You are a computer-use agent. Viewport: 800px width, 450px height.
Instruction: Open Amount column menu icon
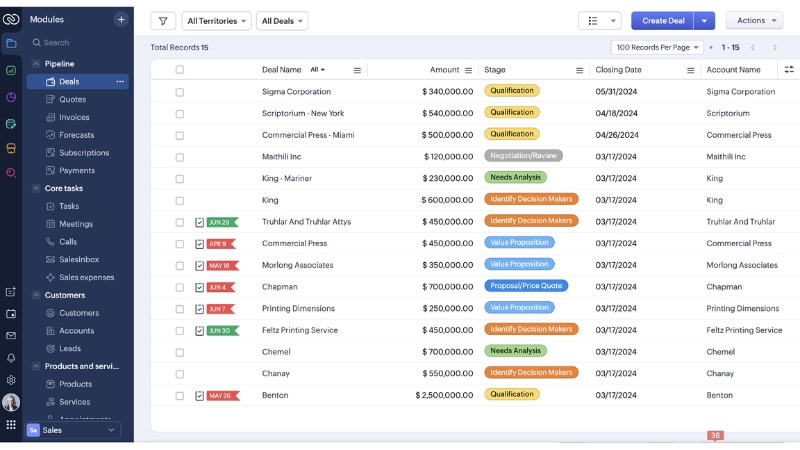pyautogui.click(x=468, y=70)
